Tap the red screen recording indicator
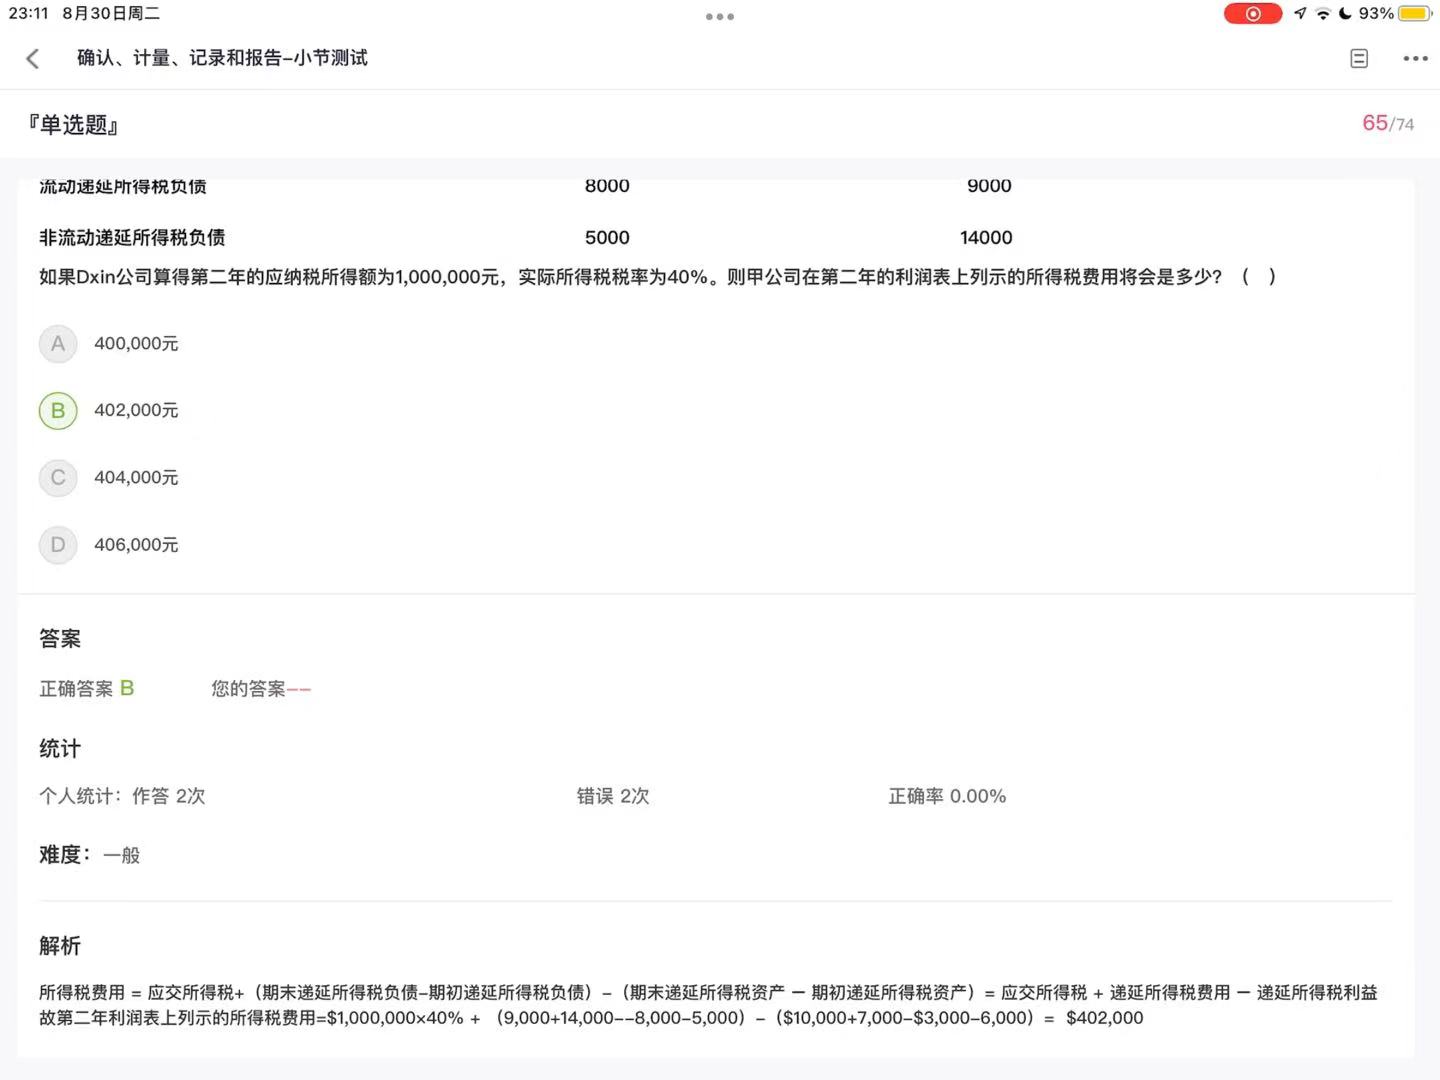 [x=1252, y=14]
